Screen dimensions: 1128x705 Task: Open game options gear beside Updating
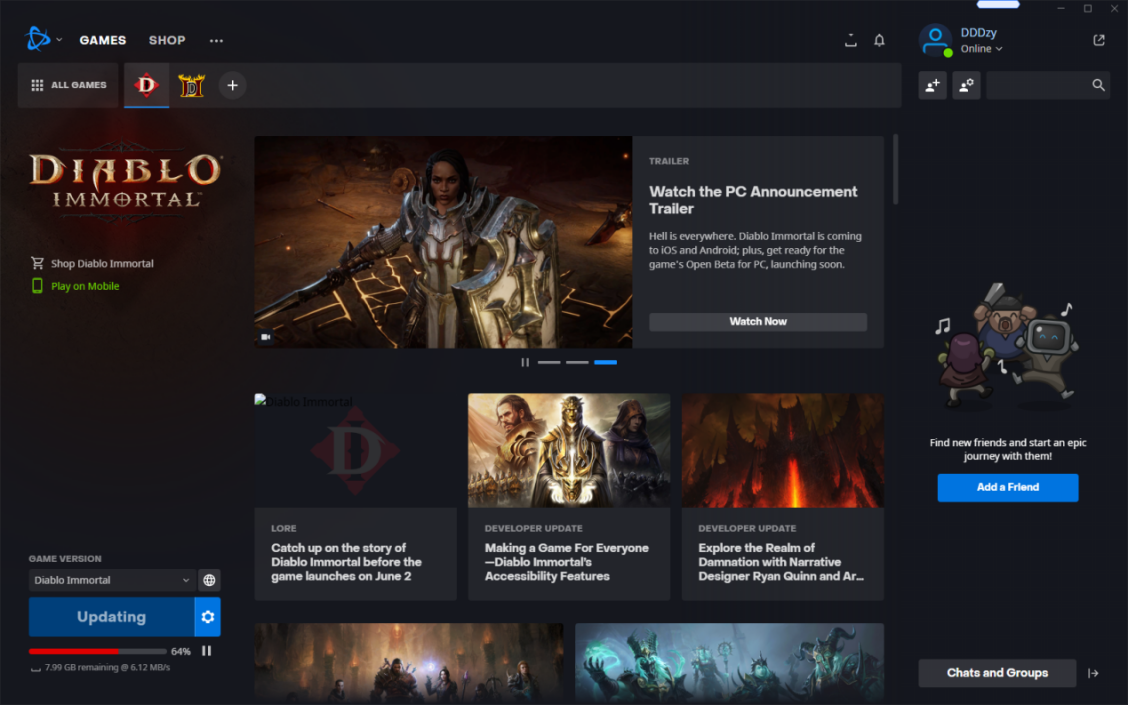point(208,617)
